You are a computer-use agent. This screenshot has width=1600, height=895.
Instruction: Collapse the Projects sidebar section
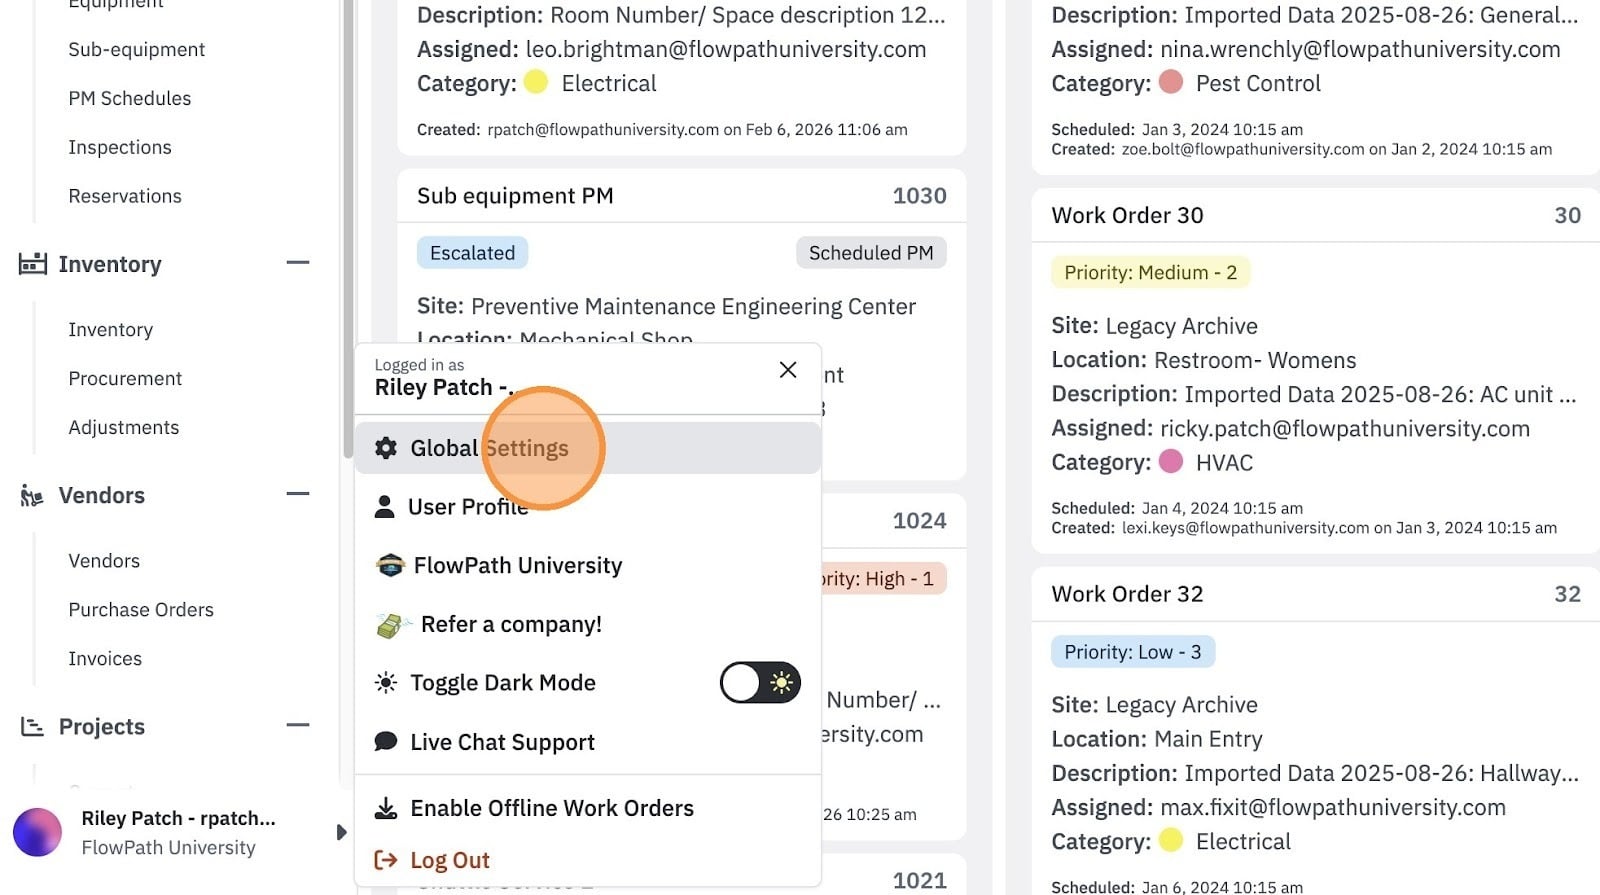[298, 726]
